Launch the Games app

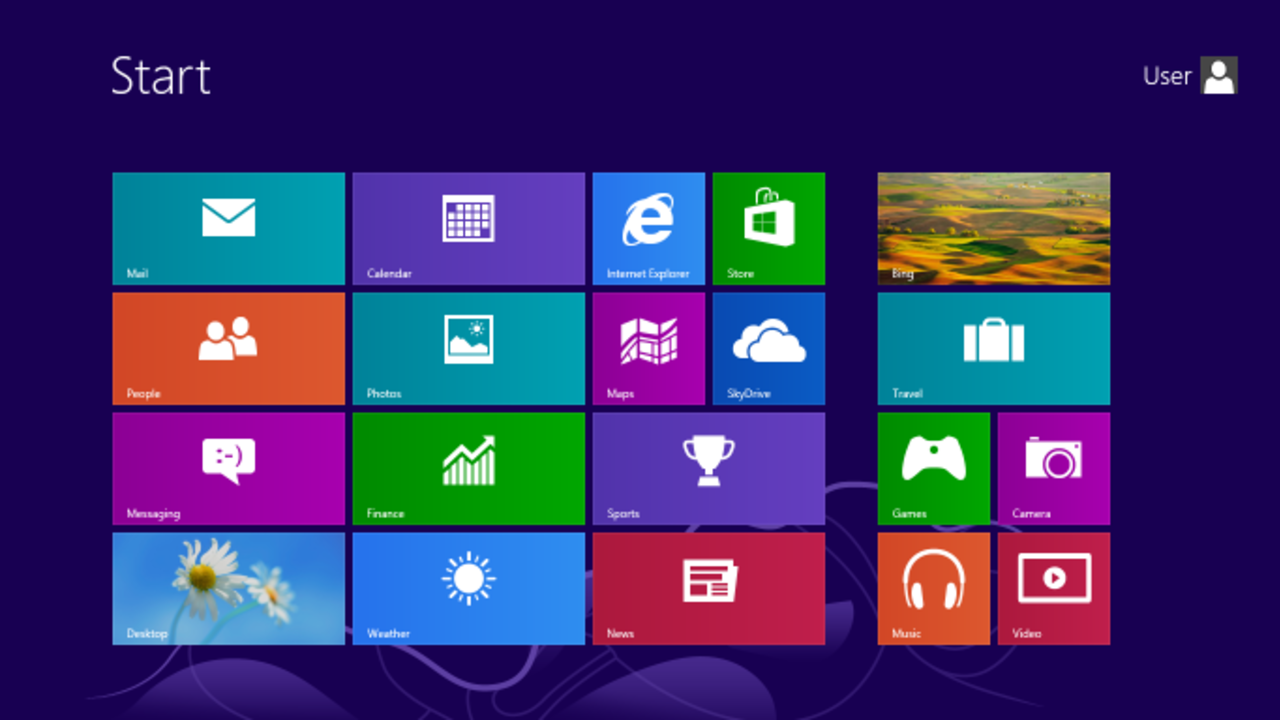[933, 468]
